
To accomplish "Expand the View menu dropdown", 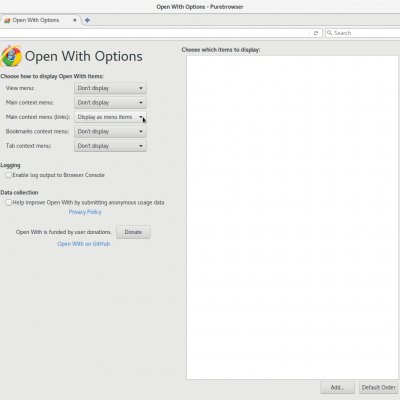I will tap(110, 88).
